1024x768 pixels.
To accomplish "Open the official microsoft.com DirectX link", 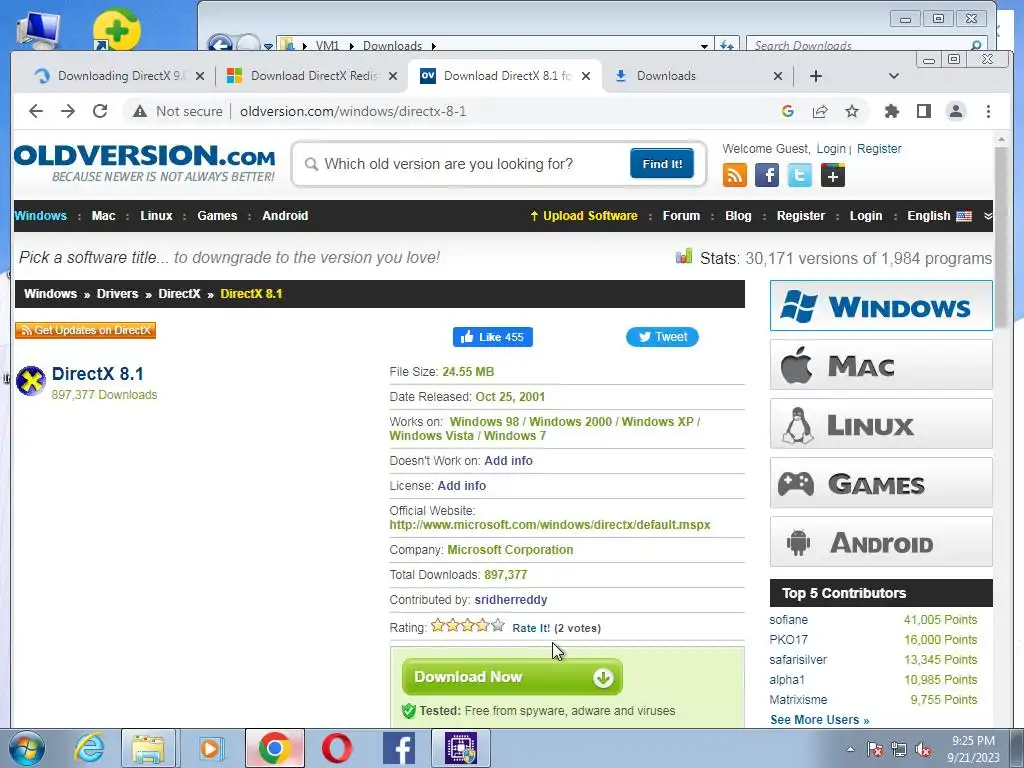I will pos(550,525).
